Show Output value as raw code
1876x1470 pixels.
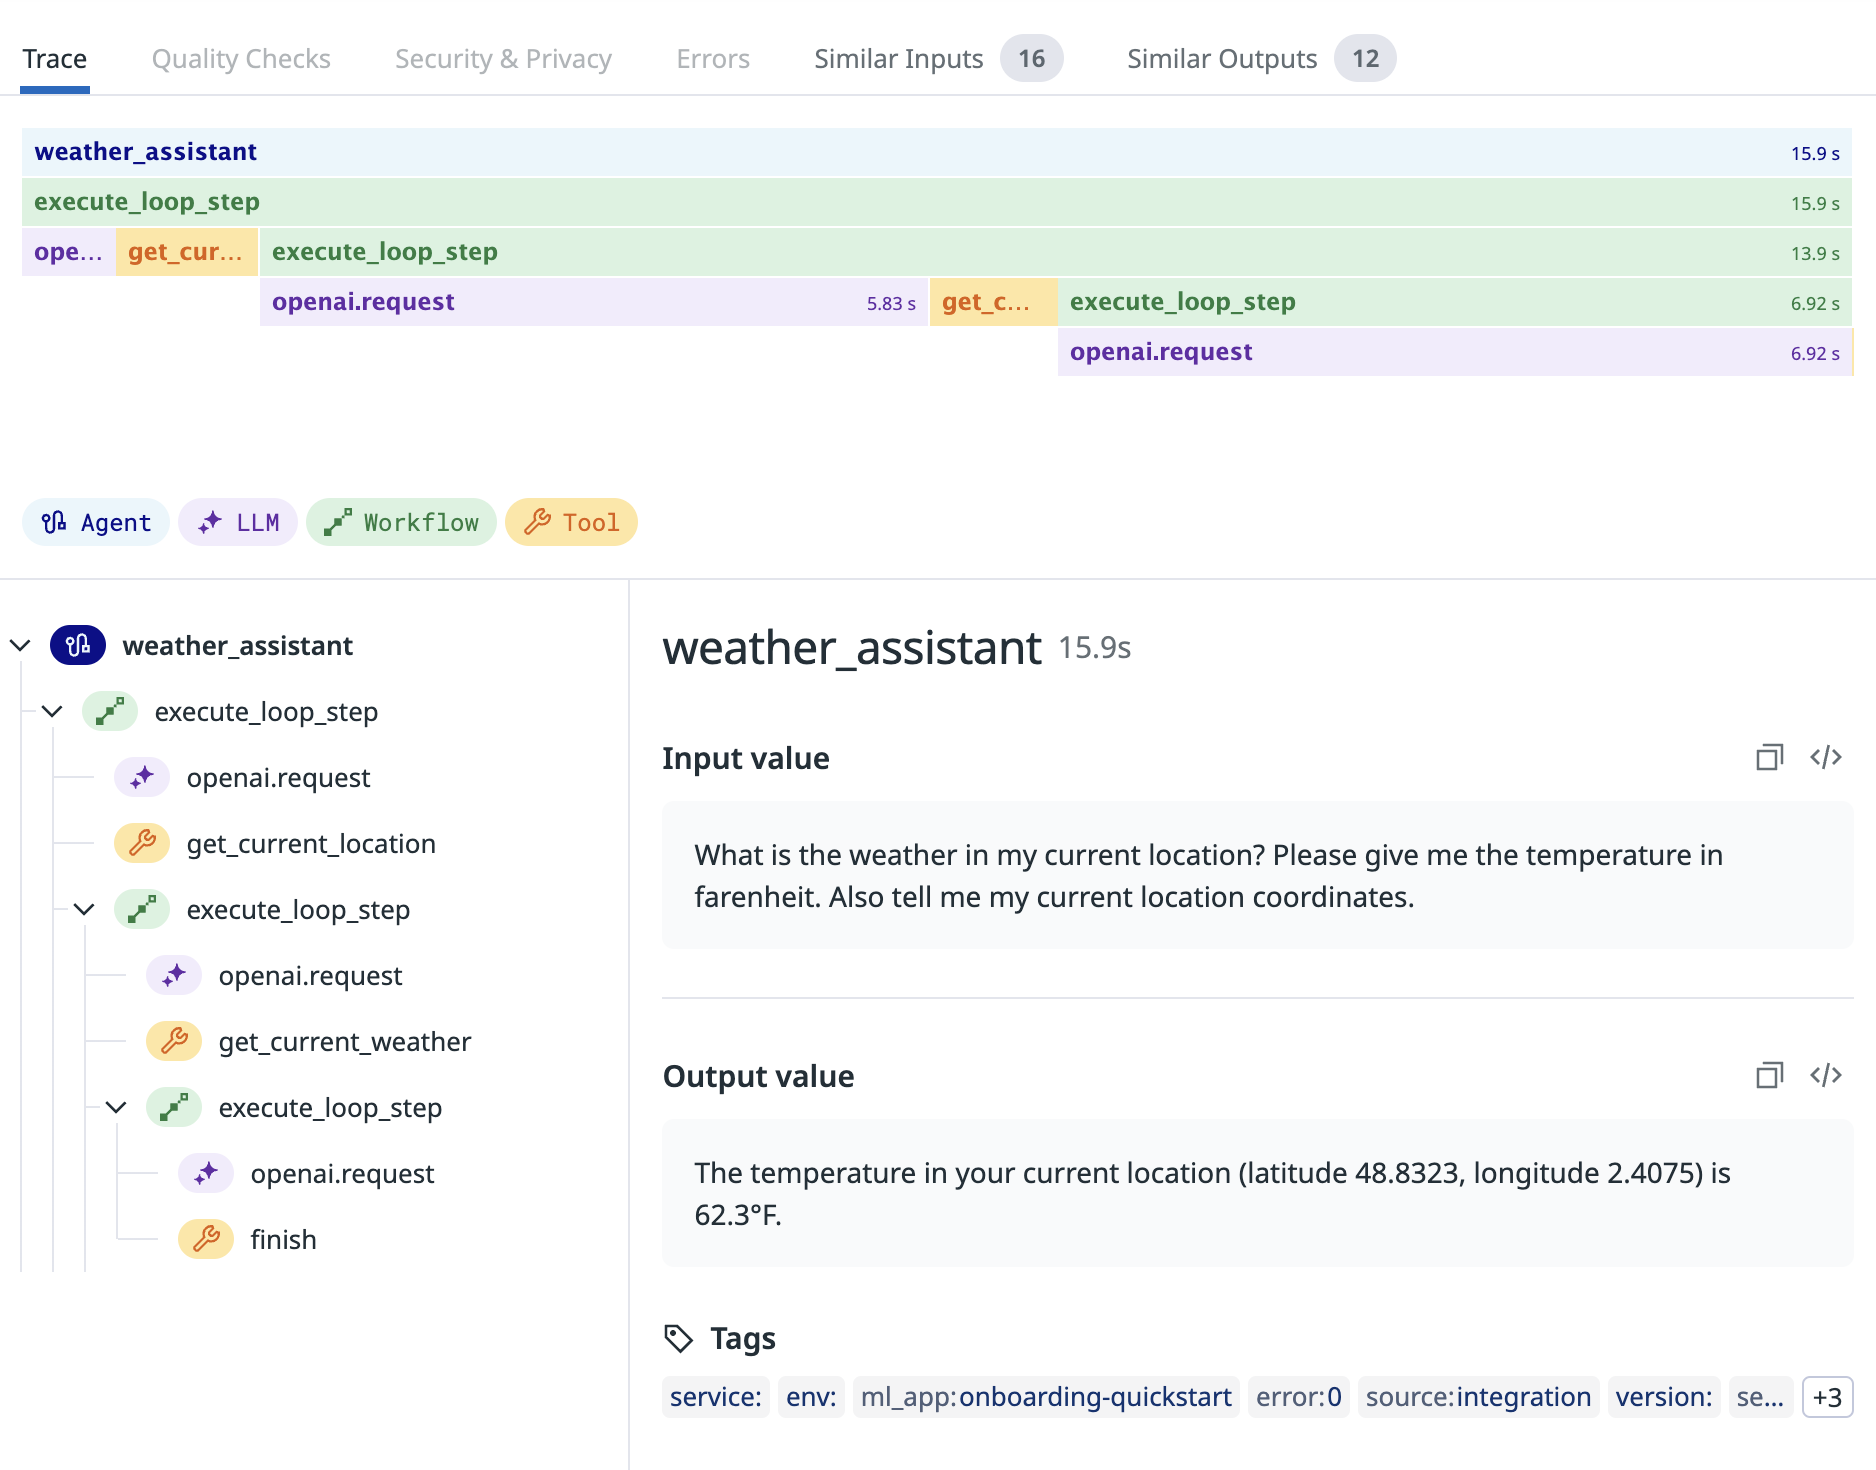(1826, 1076)
